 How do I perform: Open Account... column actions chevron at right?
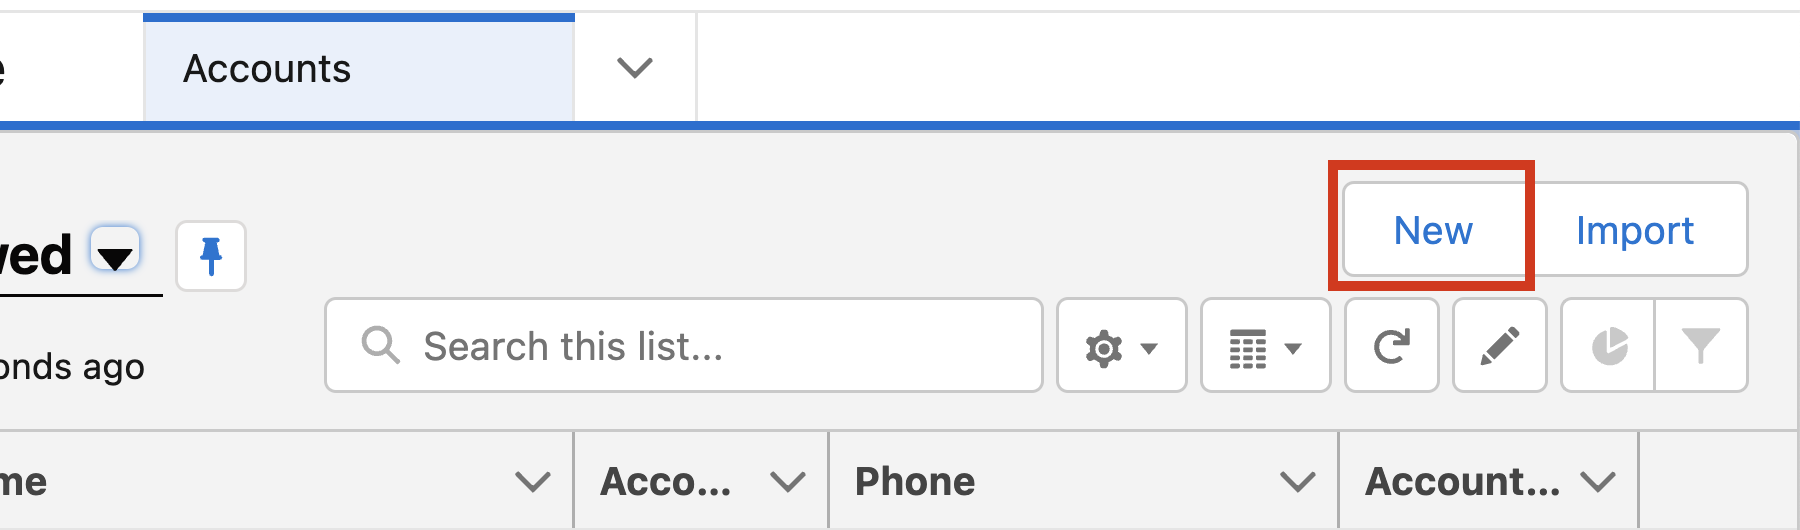[1598, 482]
